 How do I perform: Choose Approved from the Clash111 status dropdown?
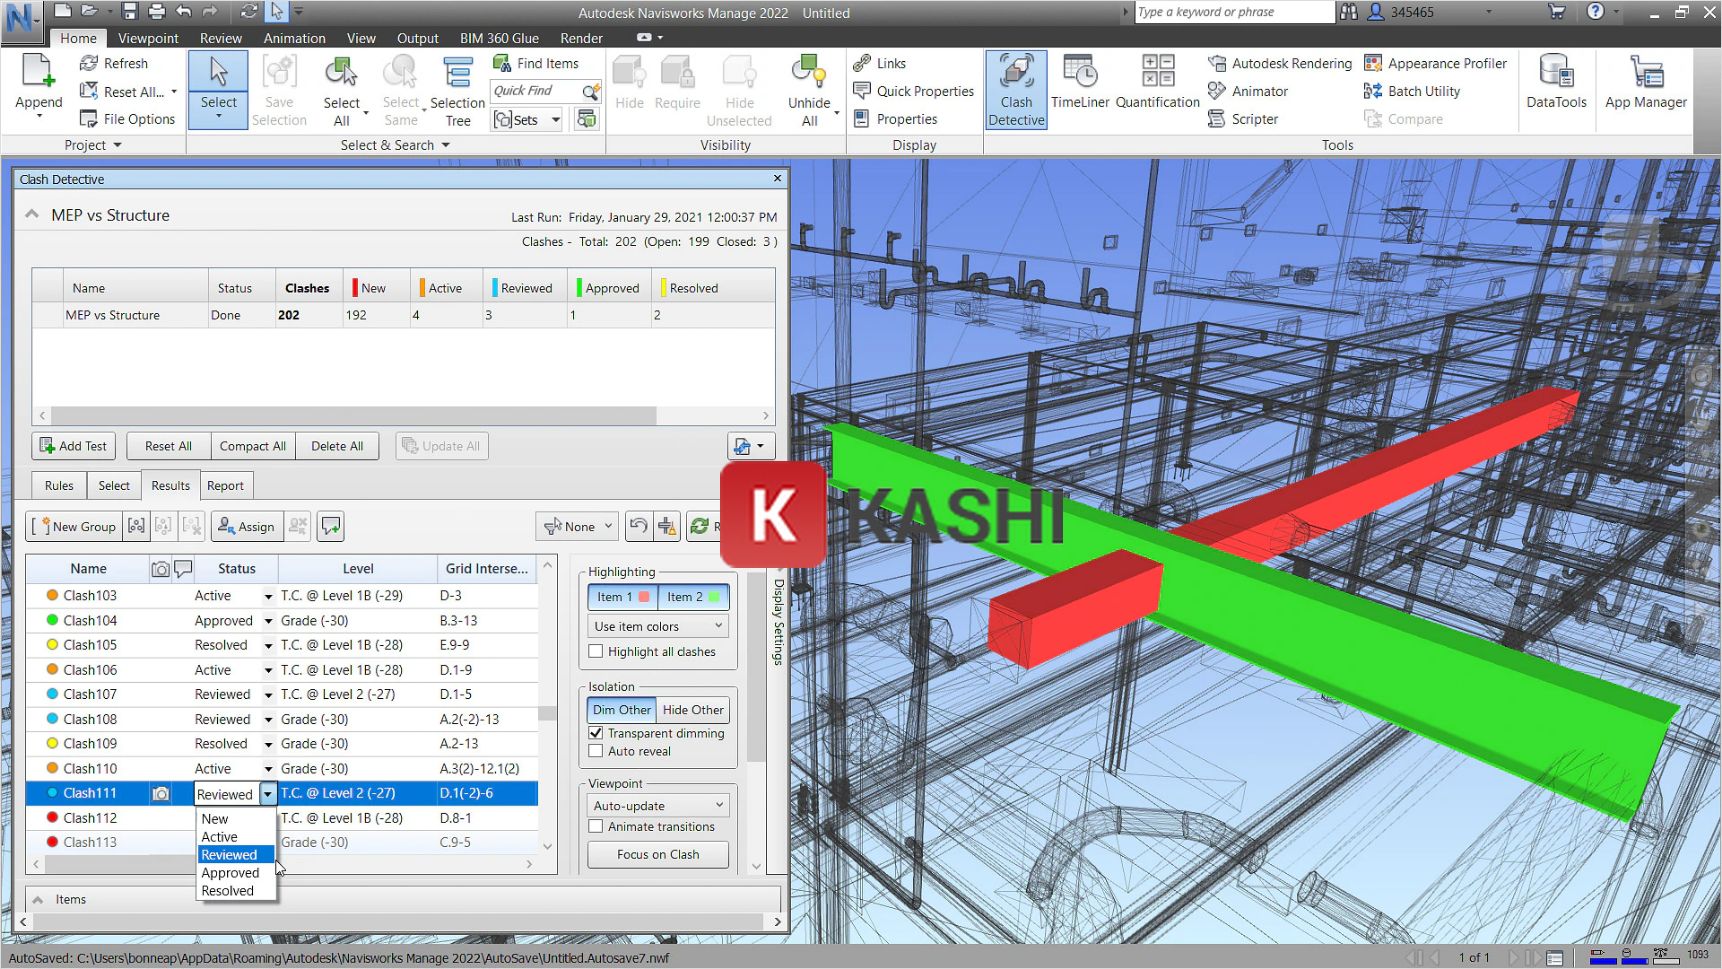click(x=228, y=872)
